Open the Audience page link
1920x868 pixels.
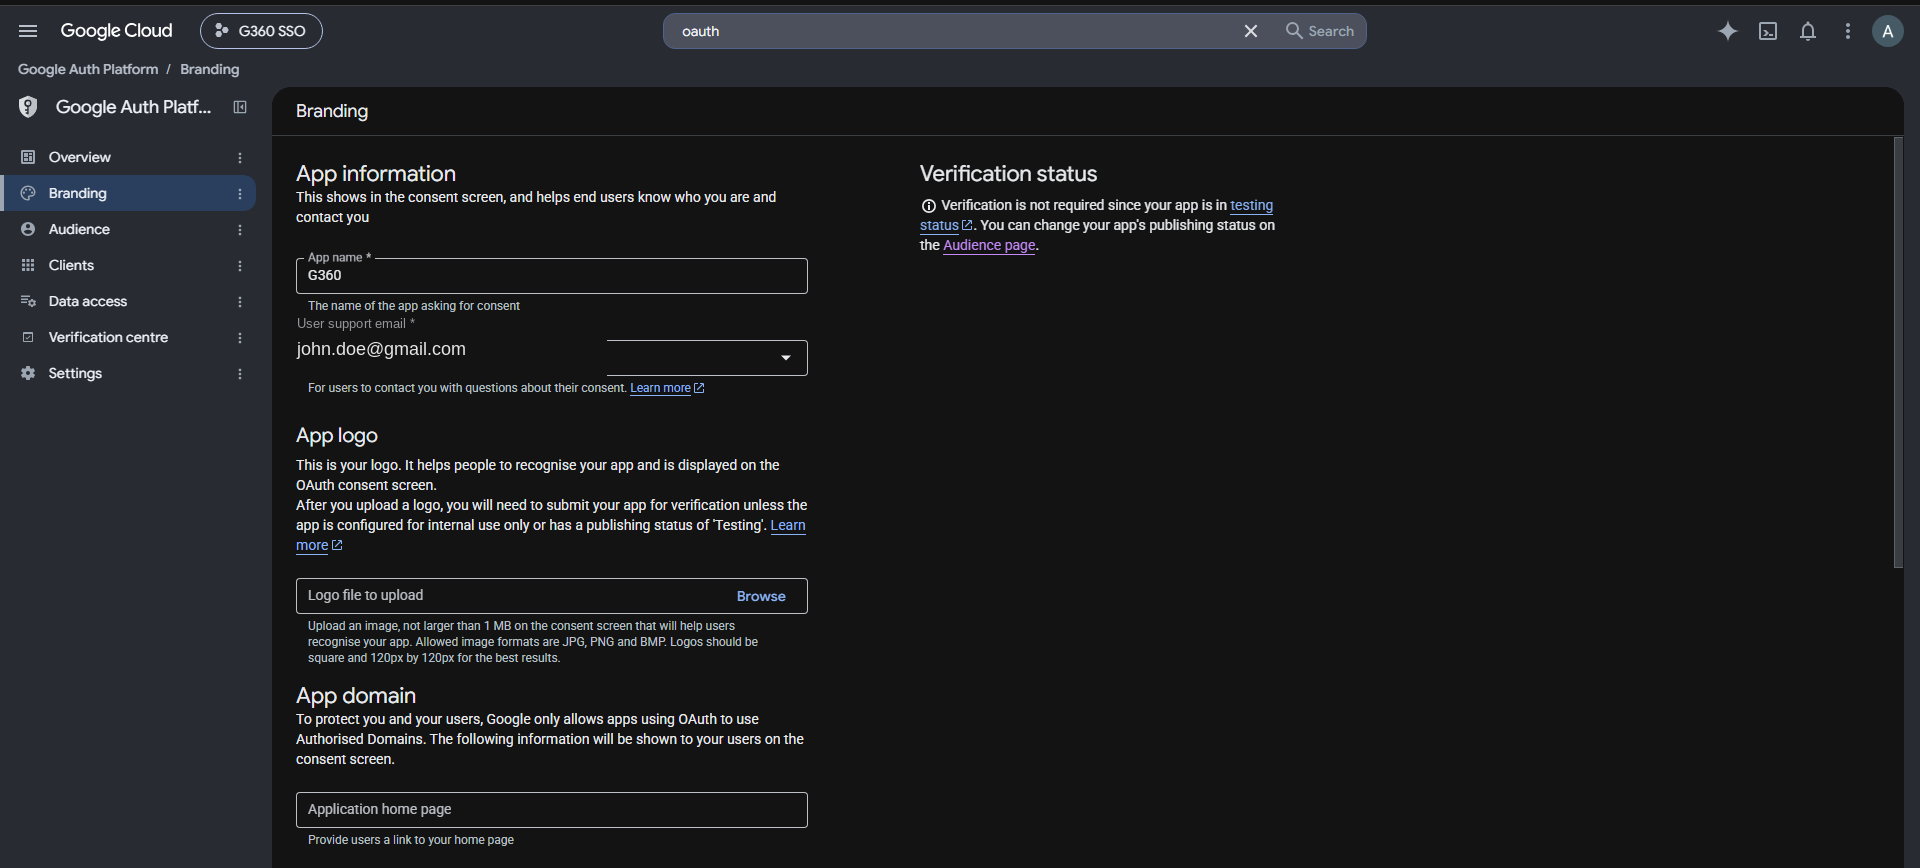coord(989,245)
